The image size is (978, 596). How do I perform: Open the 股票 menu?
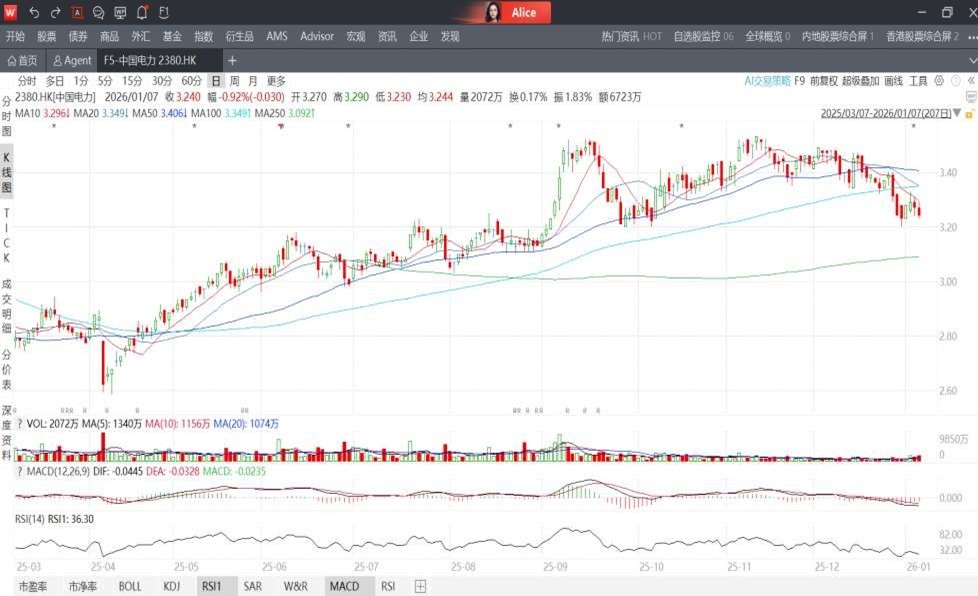click(x=47, y=36)
